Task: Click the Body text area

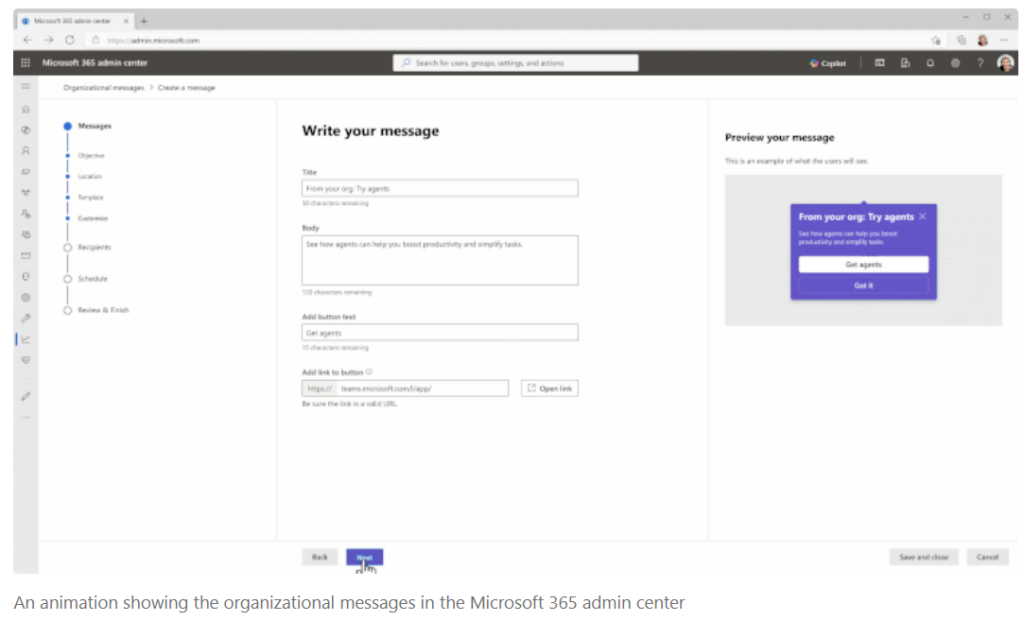Action: point(440,260)
